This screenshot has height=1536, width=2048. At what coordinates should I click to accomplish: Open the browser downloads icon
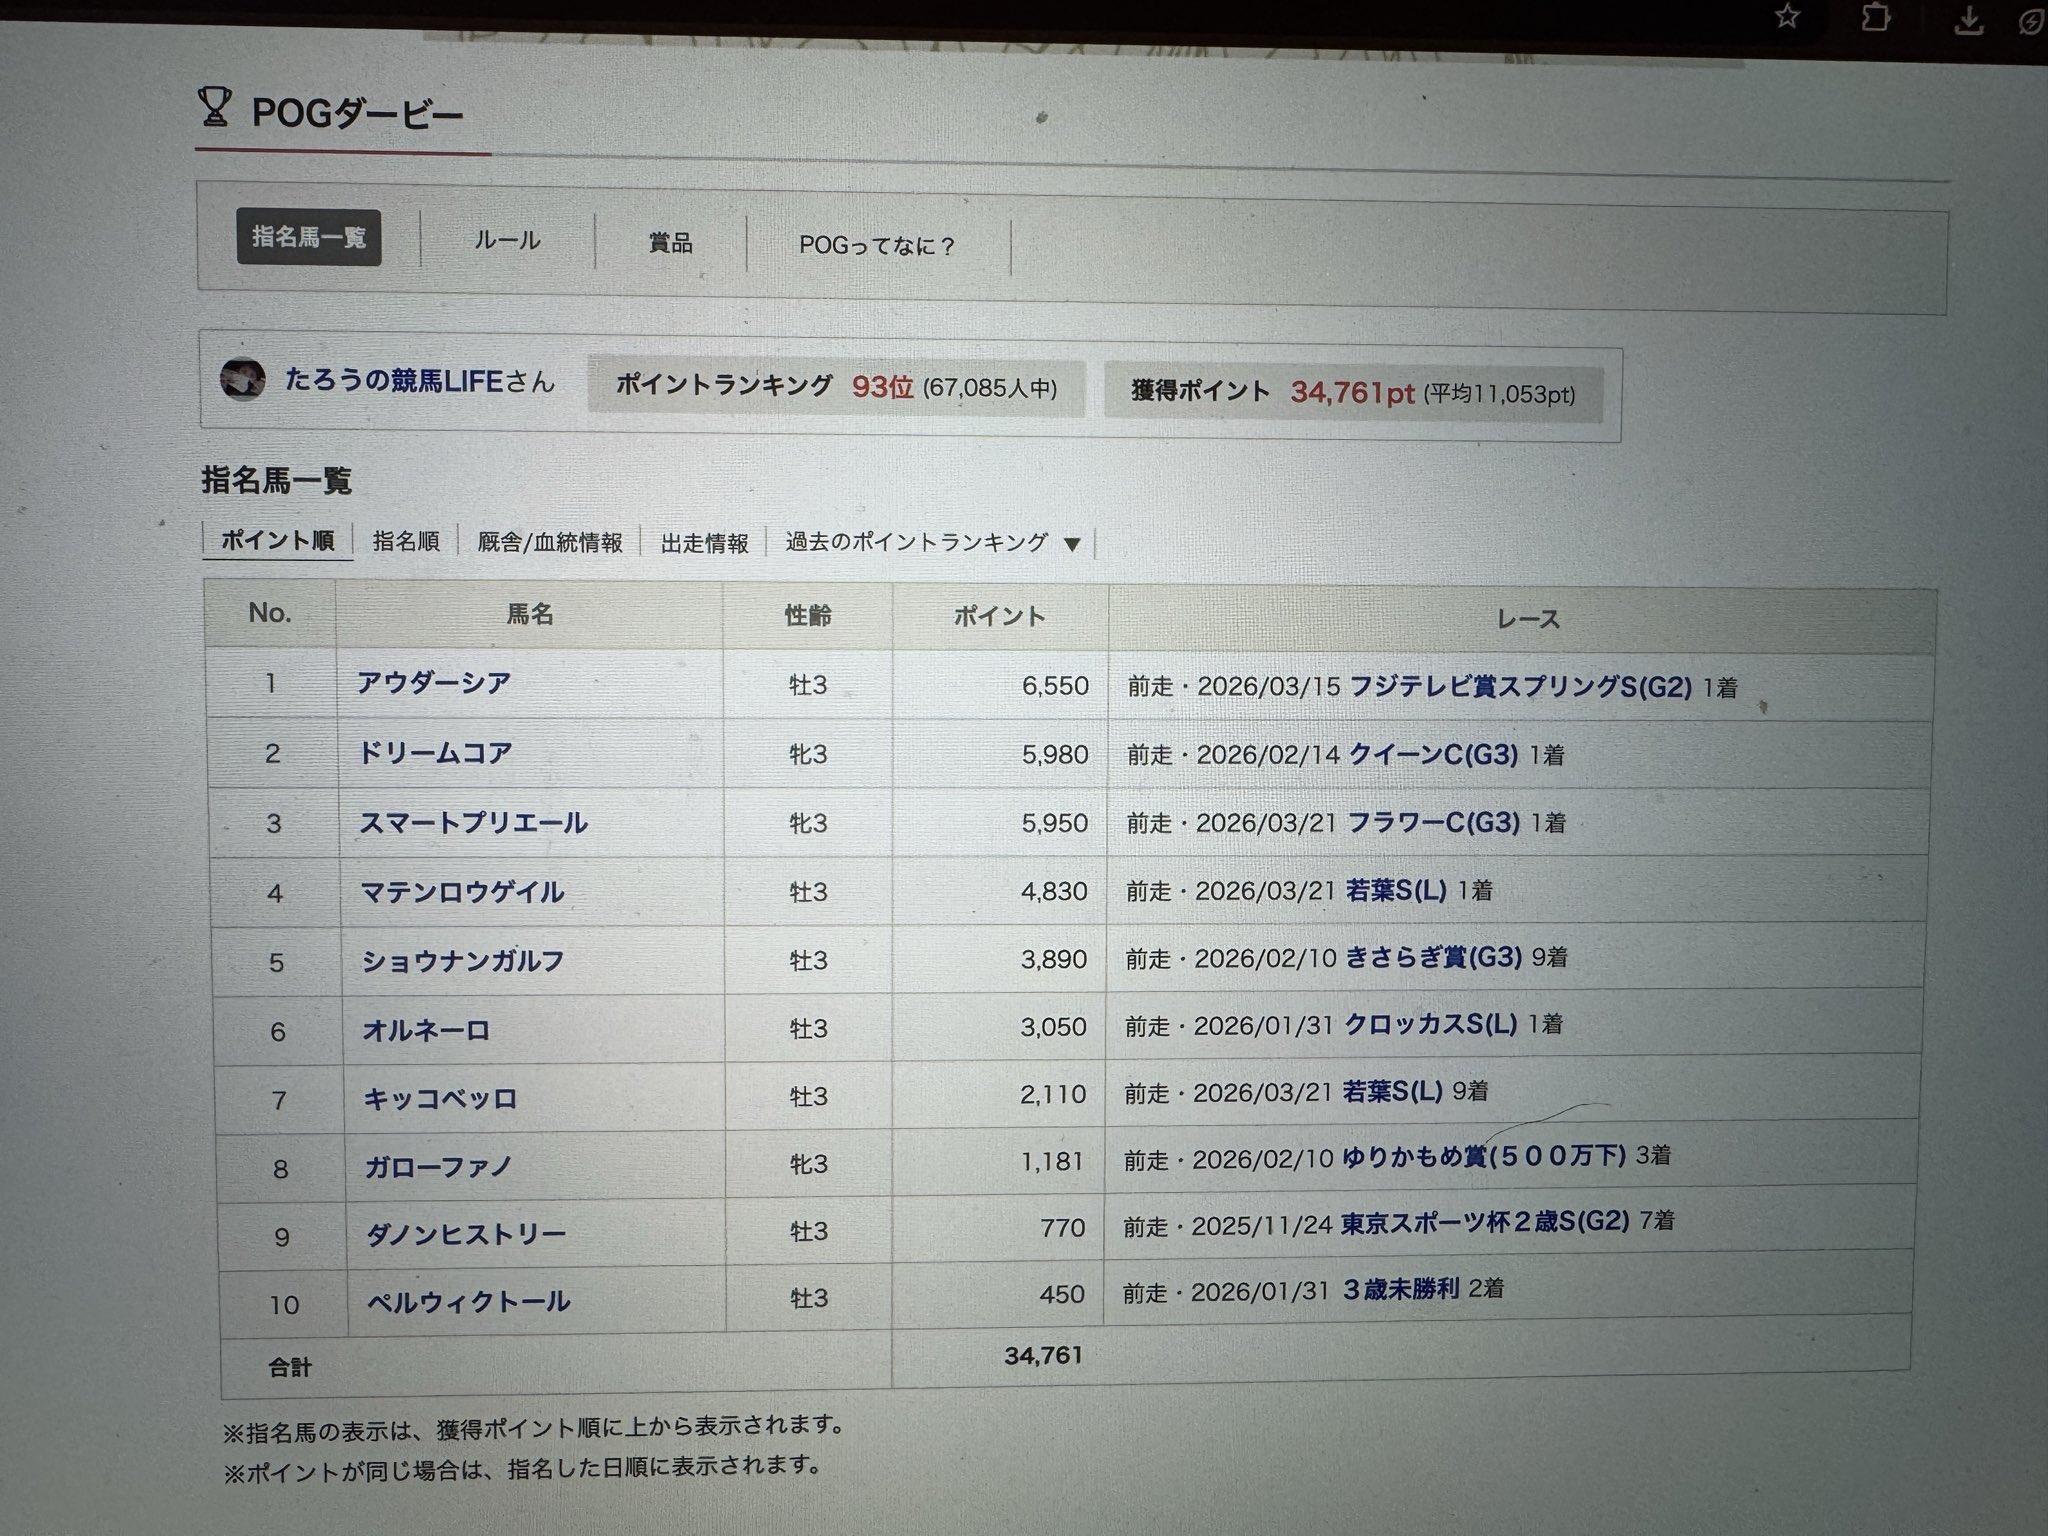(x=1969, y=20)
